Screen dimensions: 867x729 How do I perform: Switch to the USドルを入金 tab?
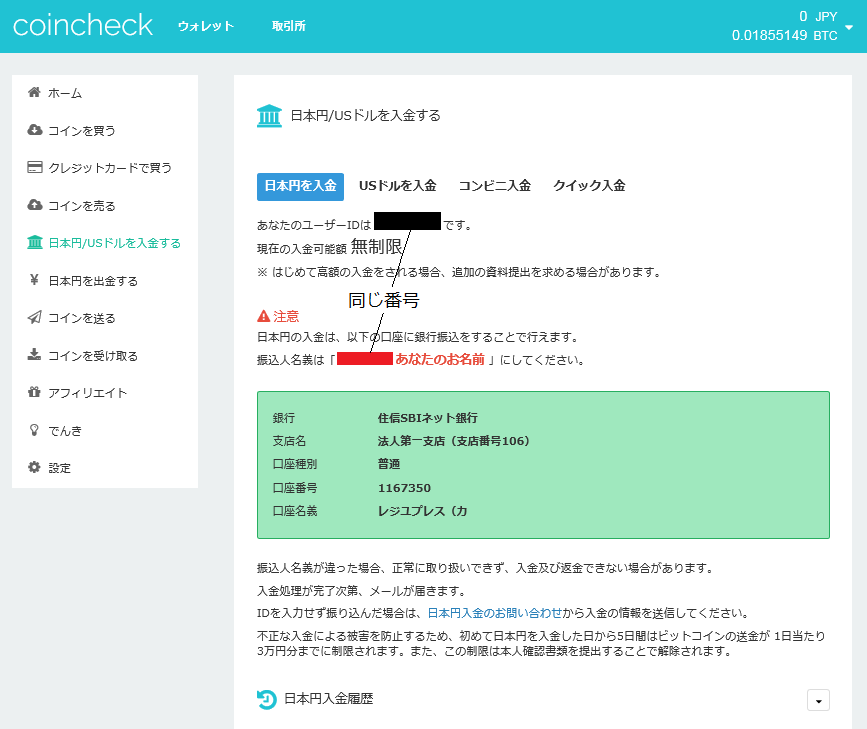pos(398,186)
